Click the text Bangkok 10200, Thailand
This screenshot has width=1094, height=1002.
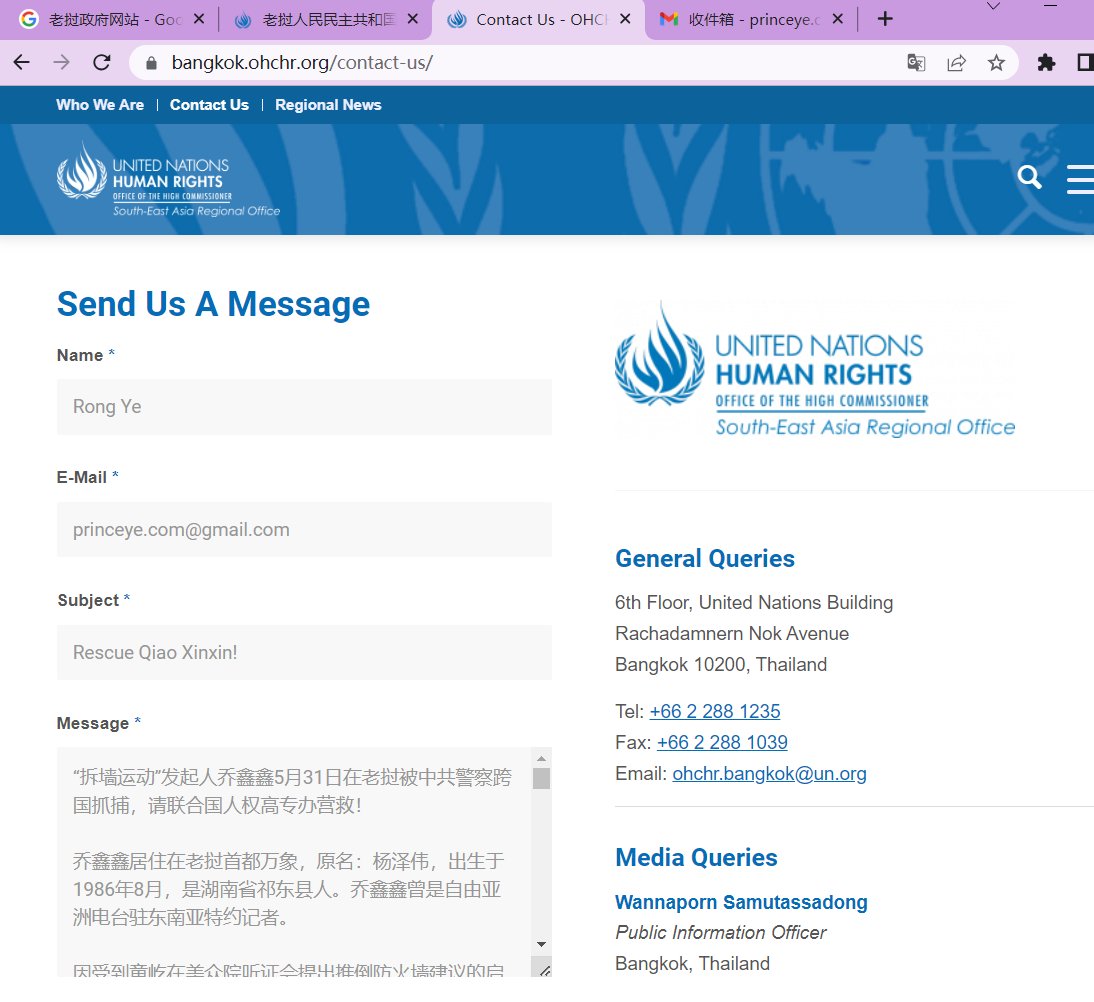[721, 664]
